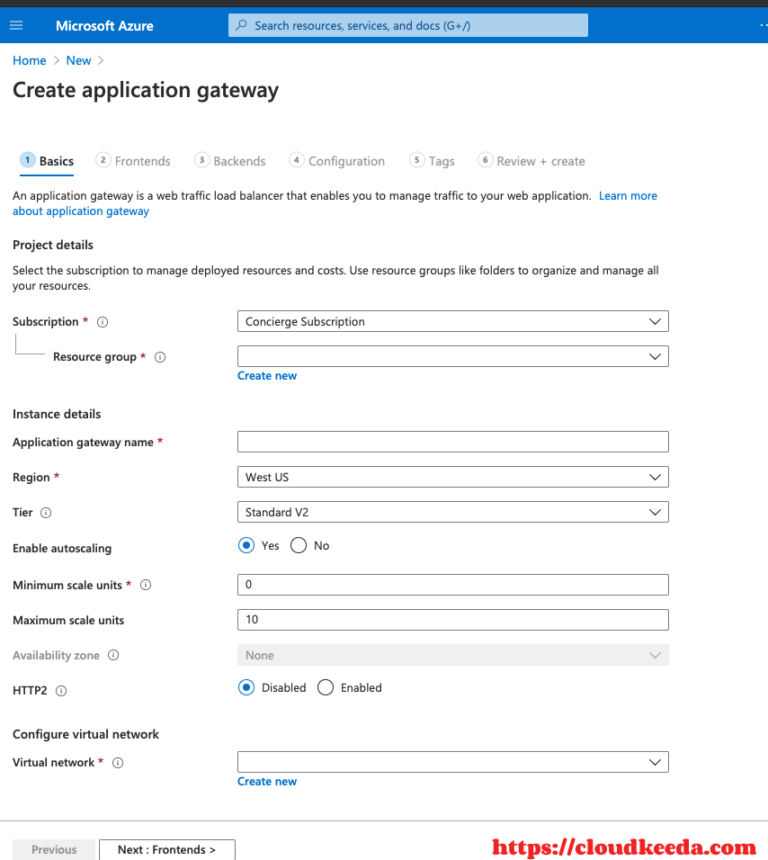Click the Next : Frontends button
This screenshot has width=768, height=860.
click(167, 850)
